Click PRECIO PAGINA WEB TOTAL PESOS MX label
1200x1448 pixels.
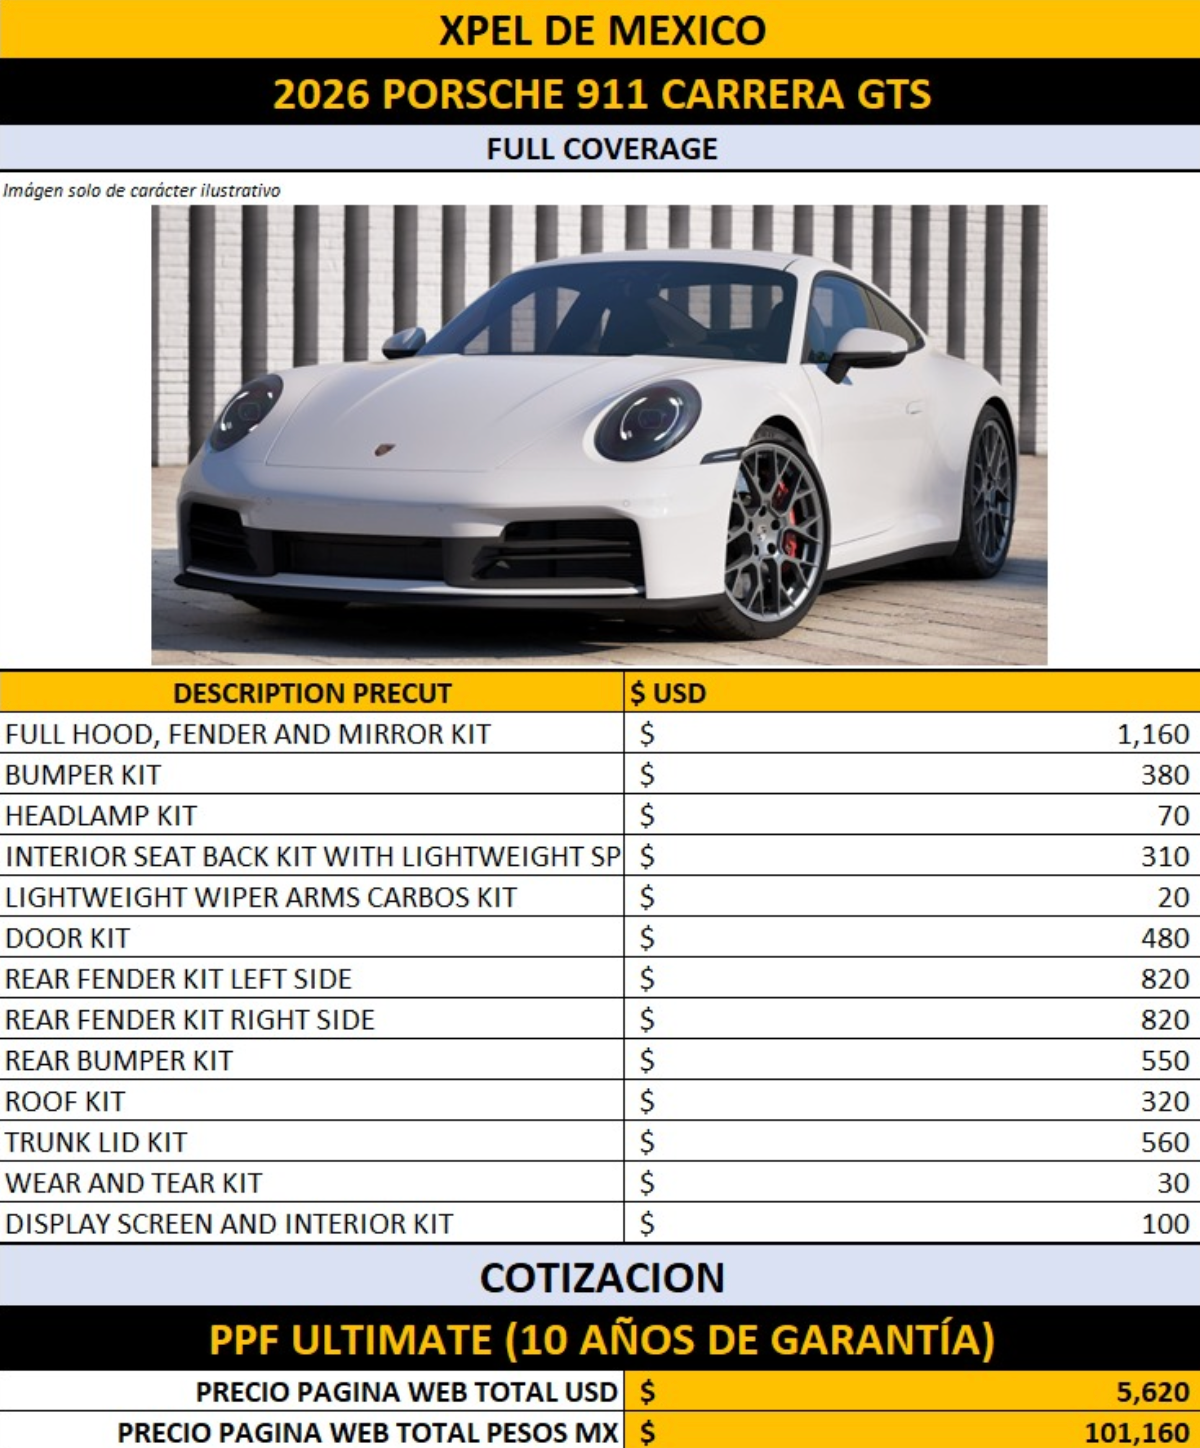[367, 1432]
